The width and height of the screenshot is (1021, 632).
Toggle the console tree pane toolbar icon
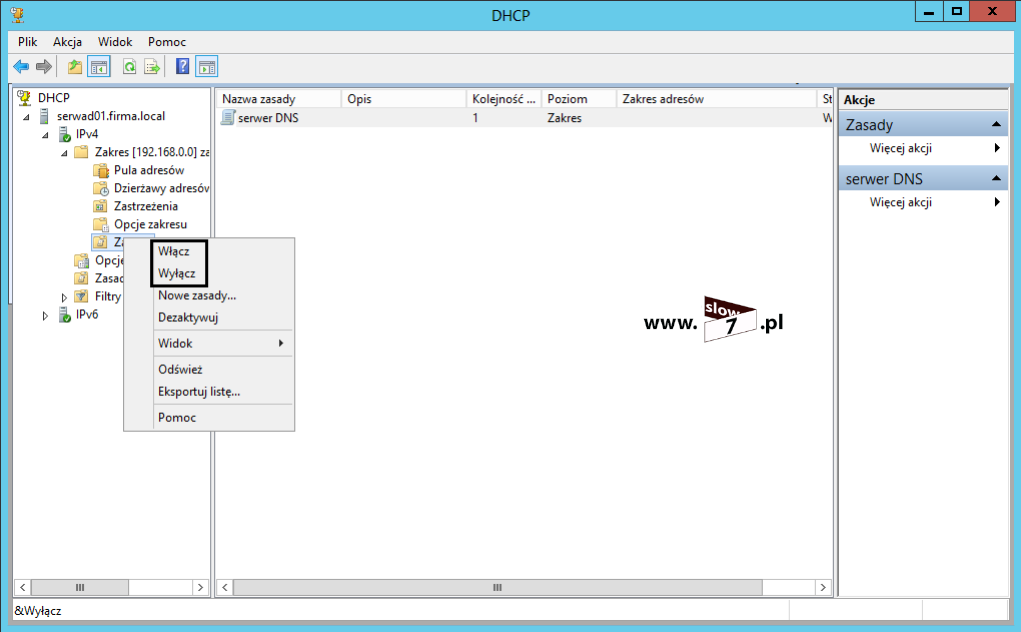99,67
